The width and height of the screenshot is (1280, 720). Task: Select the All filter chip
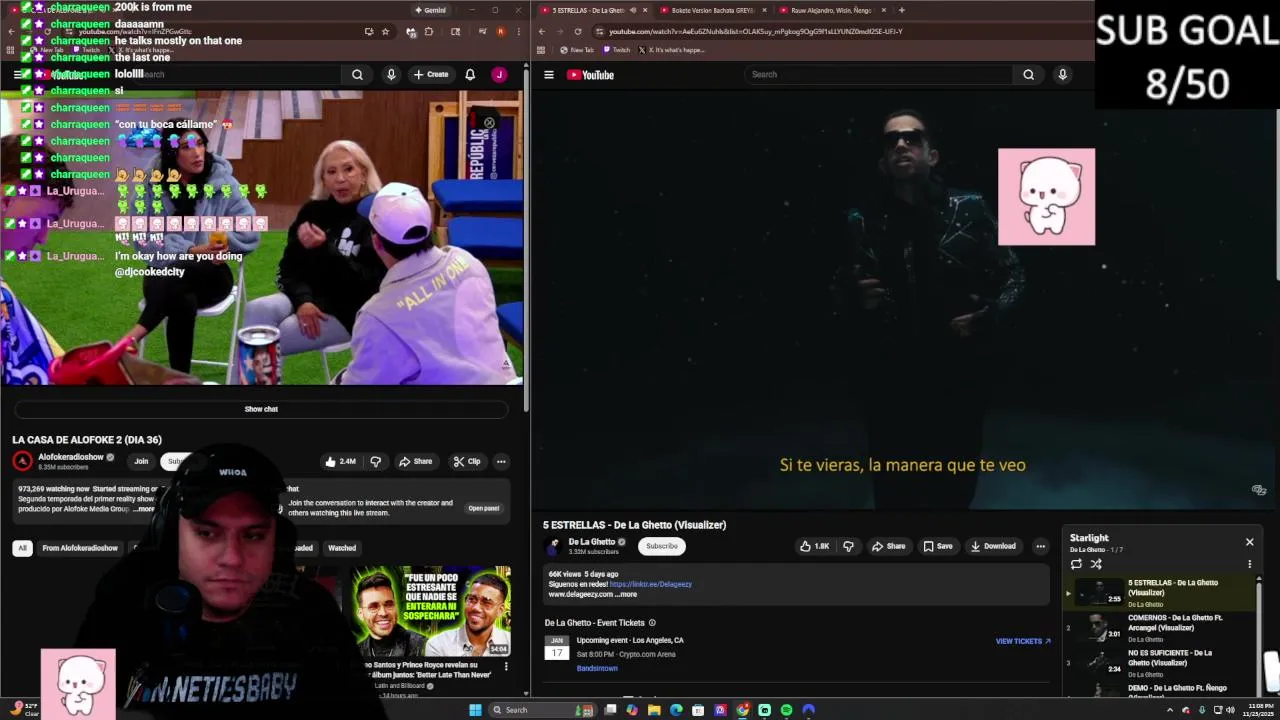22,548
